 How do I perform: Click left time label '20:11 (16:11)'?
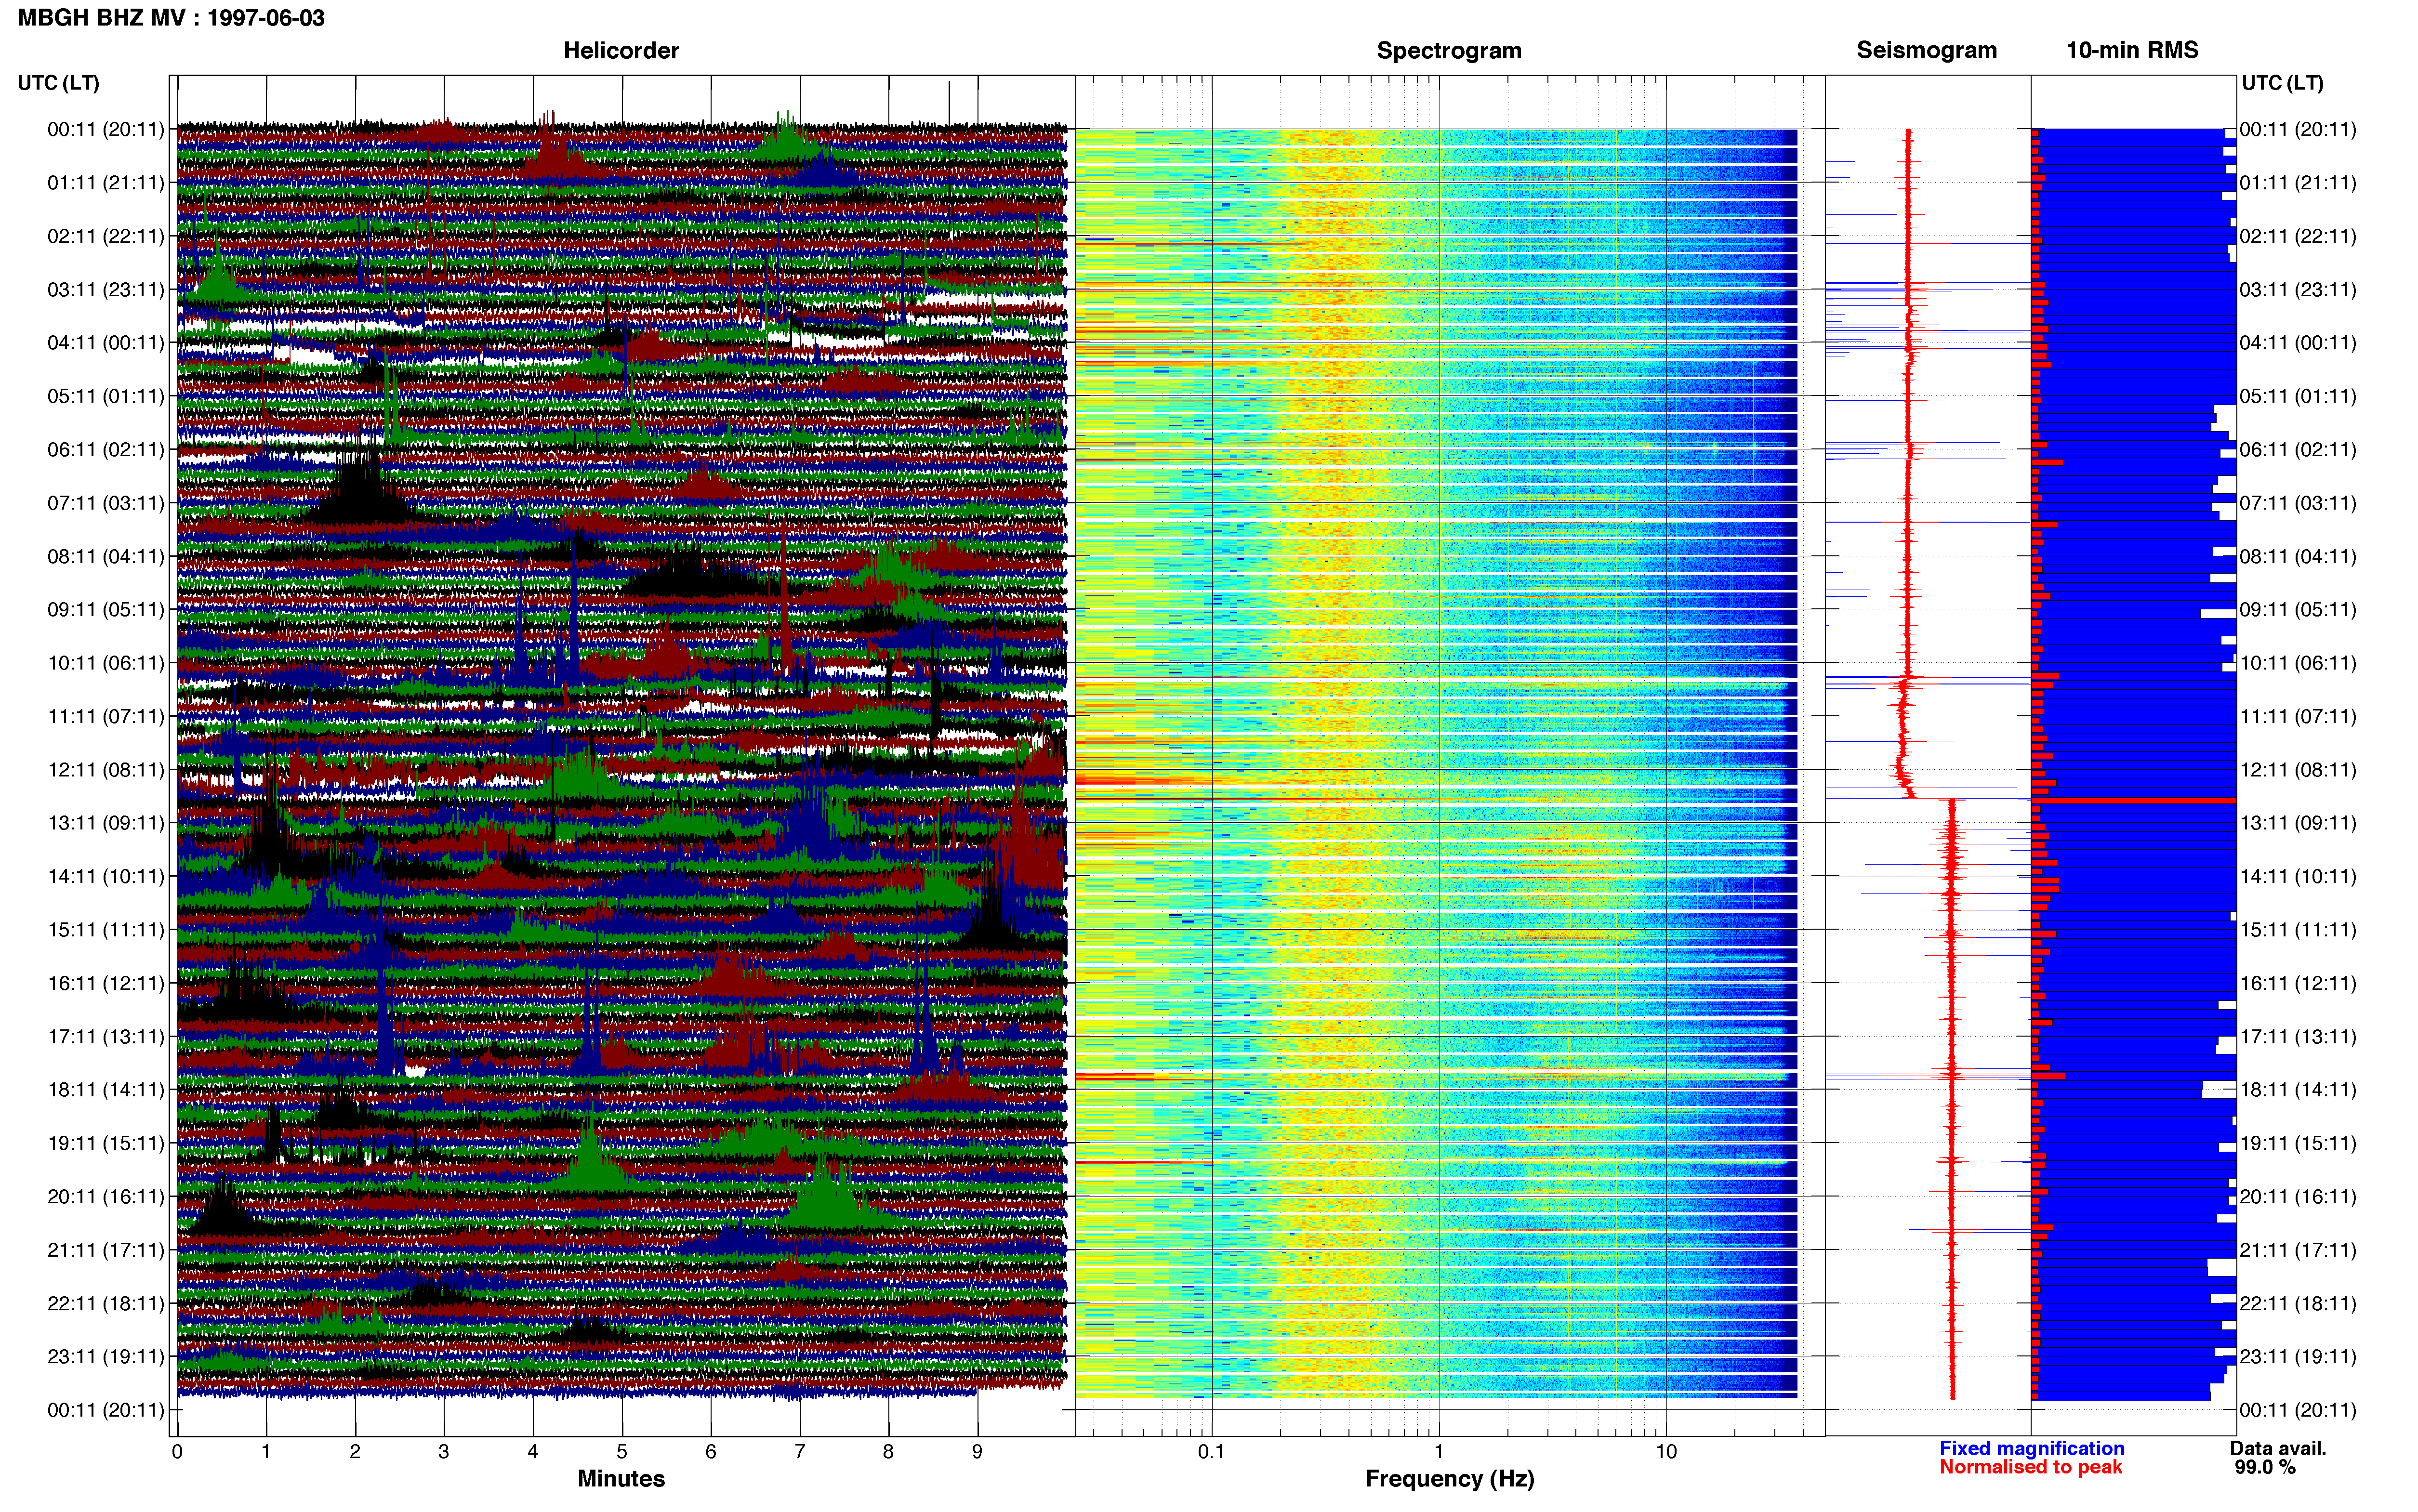tap(106, 1197)
